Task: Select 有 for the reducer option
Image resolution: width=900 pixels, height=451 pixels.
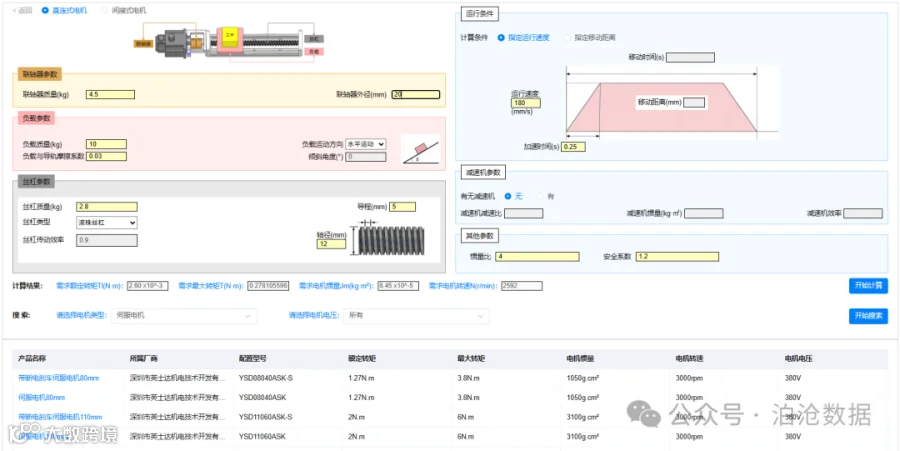Action: 546,196
